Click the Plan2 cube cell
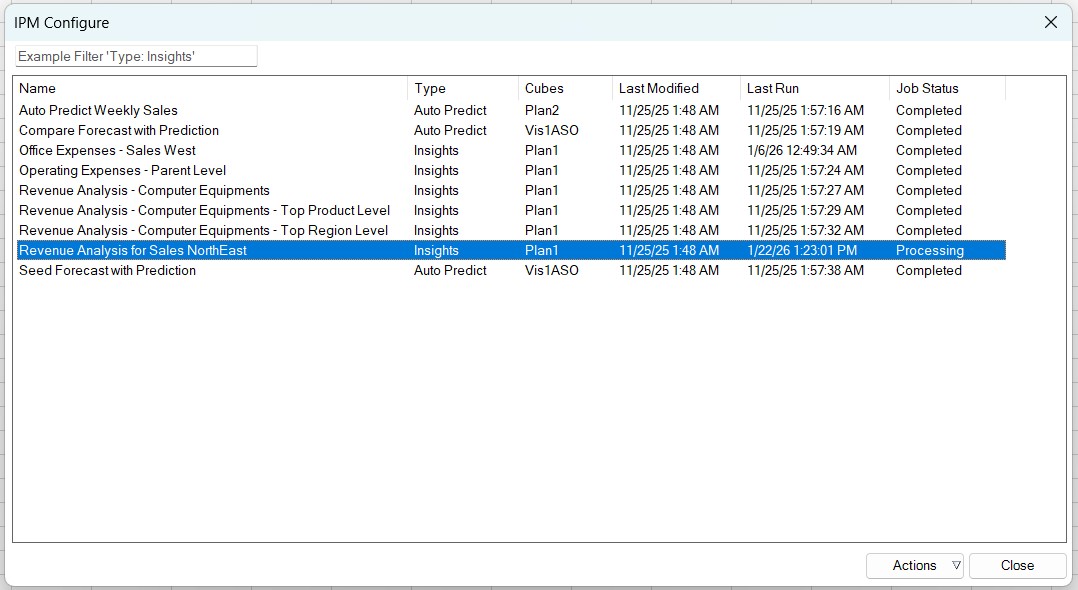The width and height of the screenshot is (1078, 590). pos(542,110)
